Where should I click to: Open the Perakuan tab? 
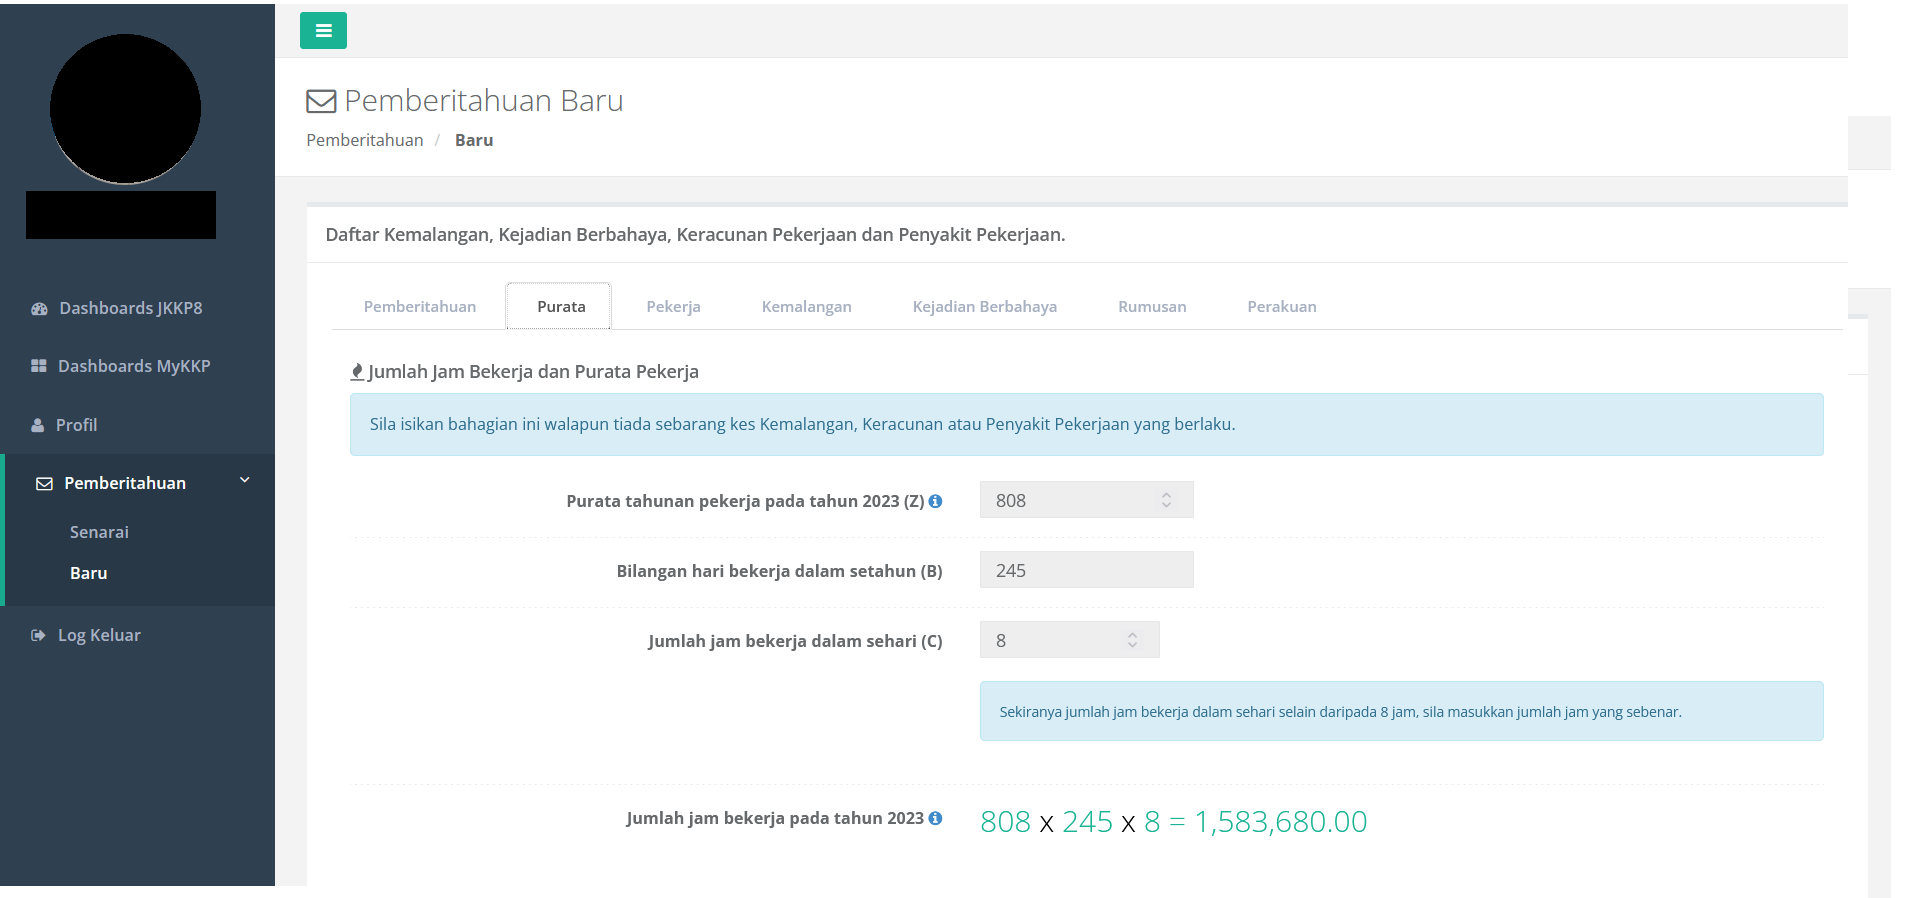point(1281,307)
